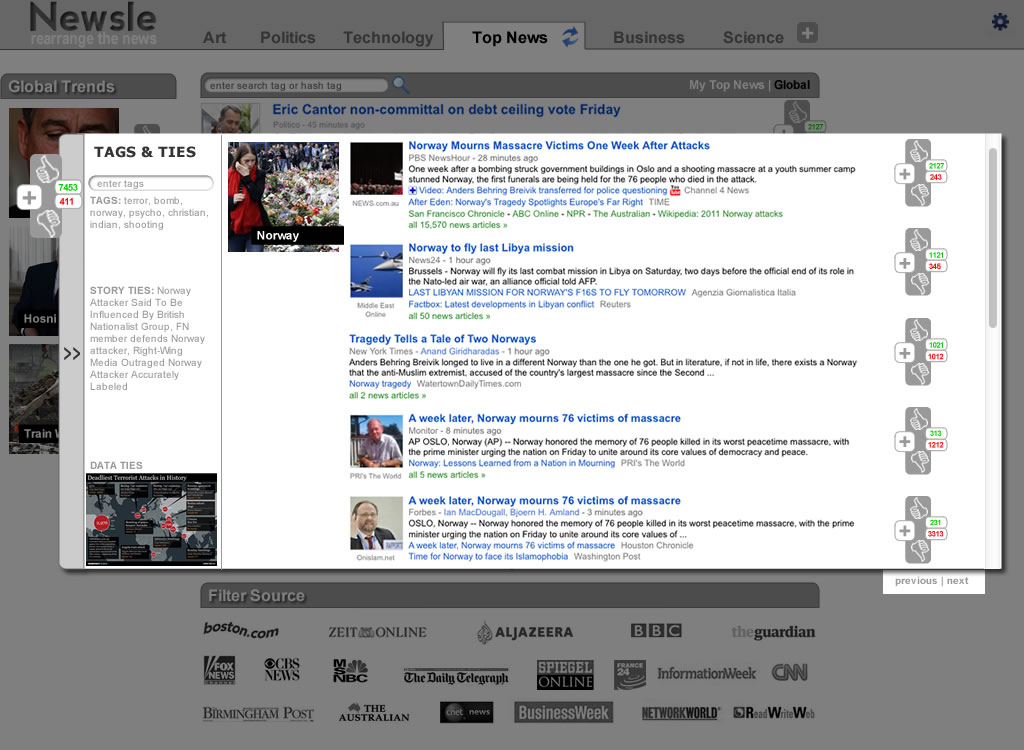Expand the Anders Behring Breivik video item

tap(413, 191)
